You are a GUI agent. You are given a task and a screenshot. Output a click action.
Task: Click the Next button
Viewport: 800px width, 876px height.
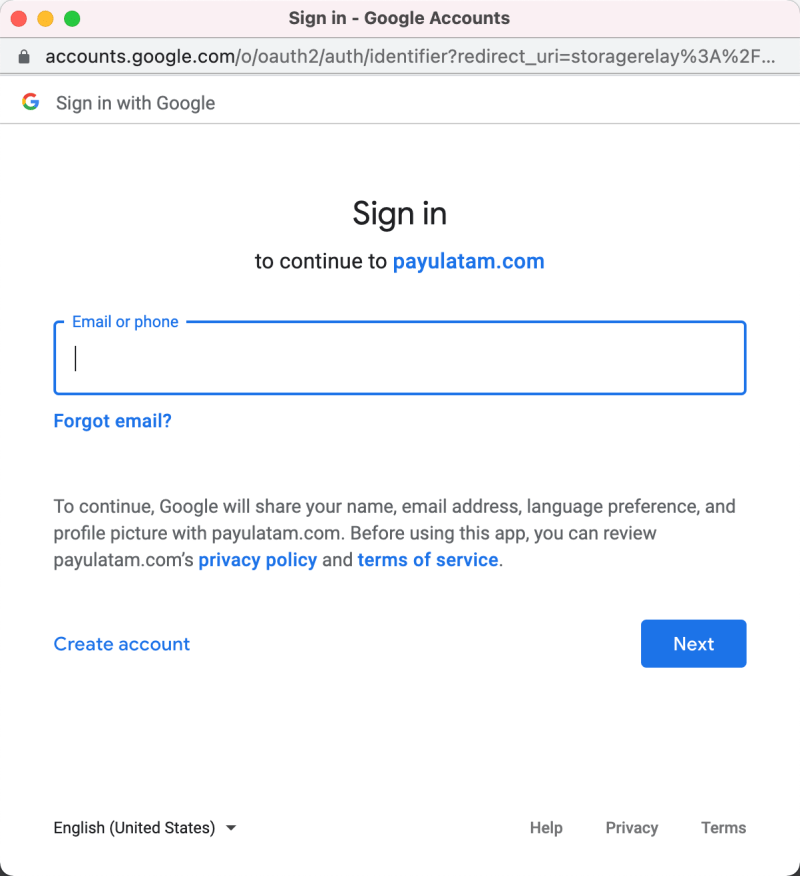coord(693,644)
